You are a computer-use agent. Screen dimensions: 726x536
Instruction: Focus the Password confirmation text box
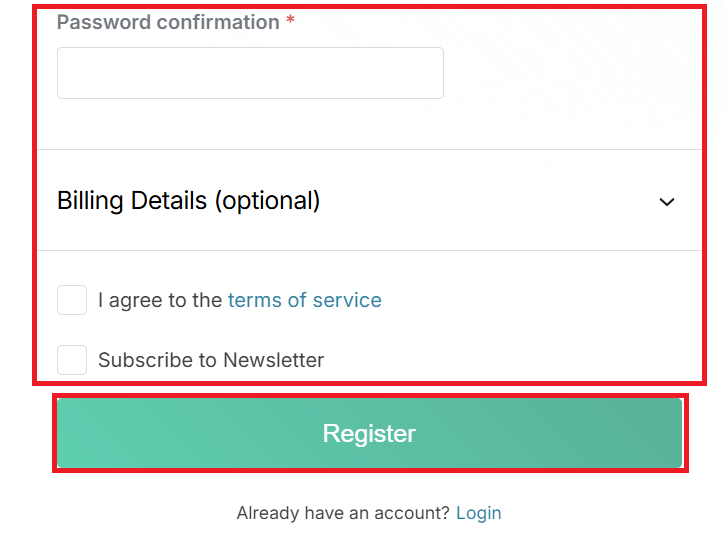pyautogui.click(x=250, y=73)
